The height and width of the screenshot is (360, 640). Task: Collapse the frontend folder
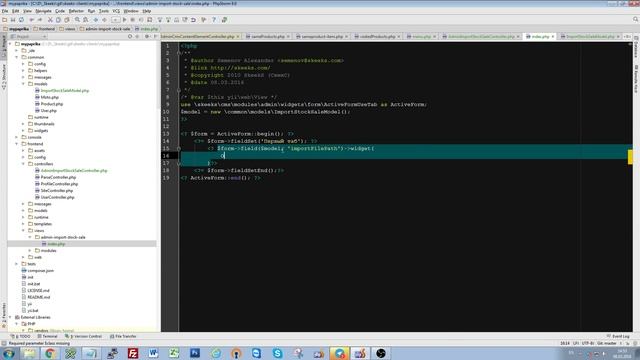pos(17,144)
